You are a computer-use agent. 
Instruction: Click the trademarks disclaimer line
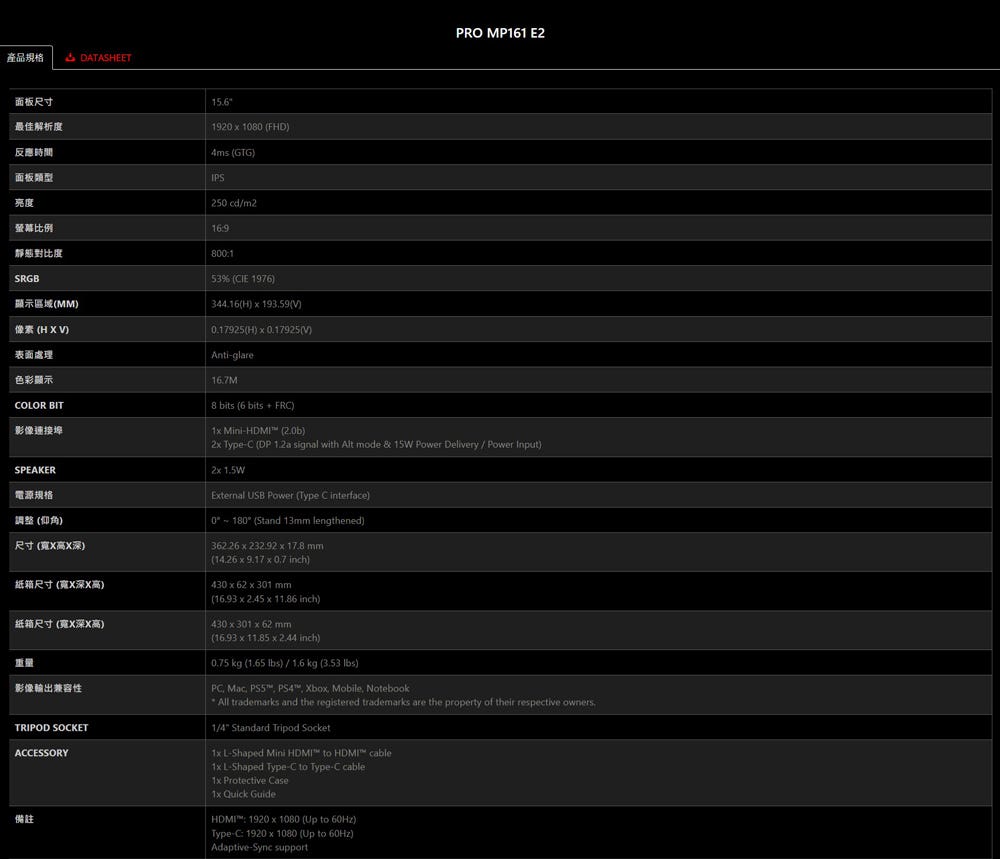click(403, 702)
